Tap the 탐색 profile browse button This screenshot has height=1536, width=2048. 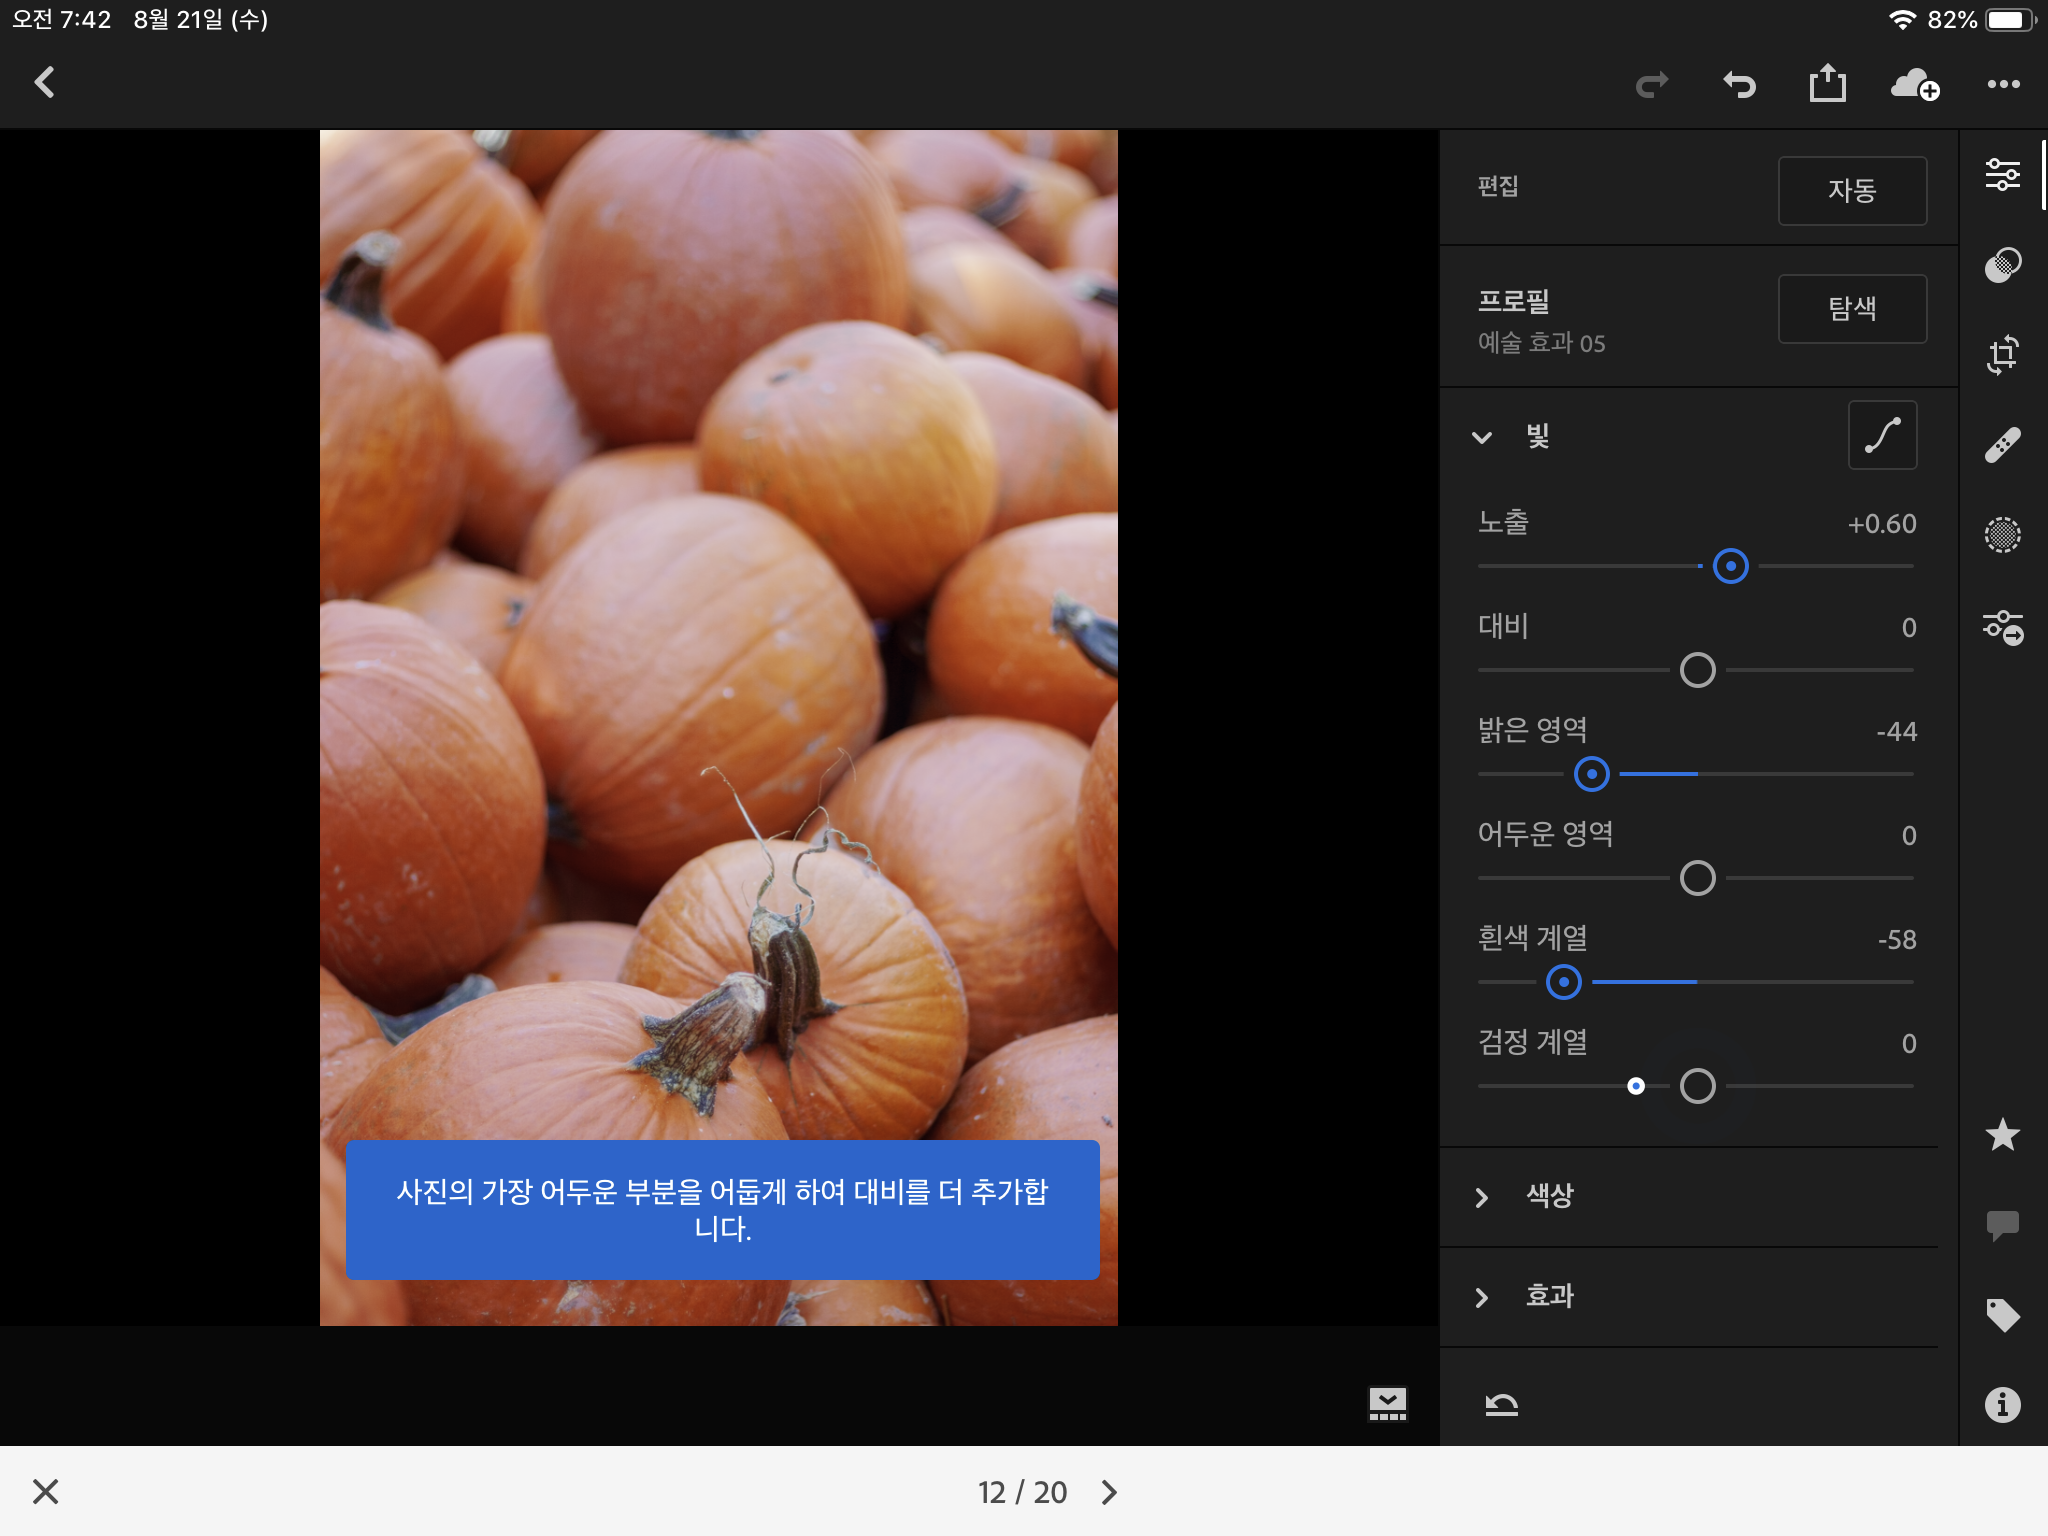1852,309
